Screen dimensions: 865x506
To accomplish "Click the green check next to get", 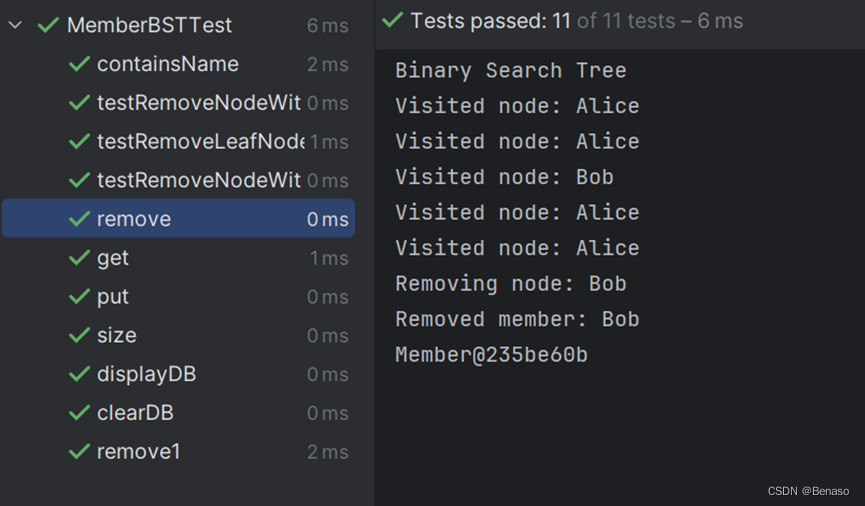I will click(x=79, y=258).
